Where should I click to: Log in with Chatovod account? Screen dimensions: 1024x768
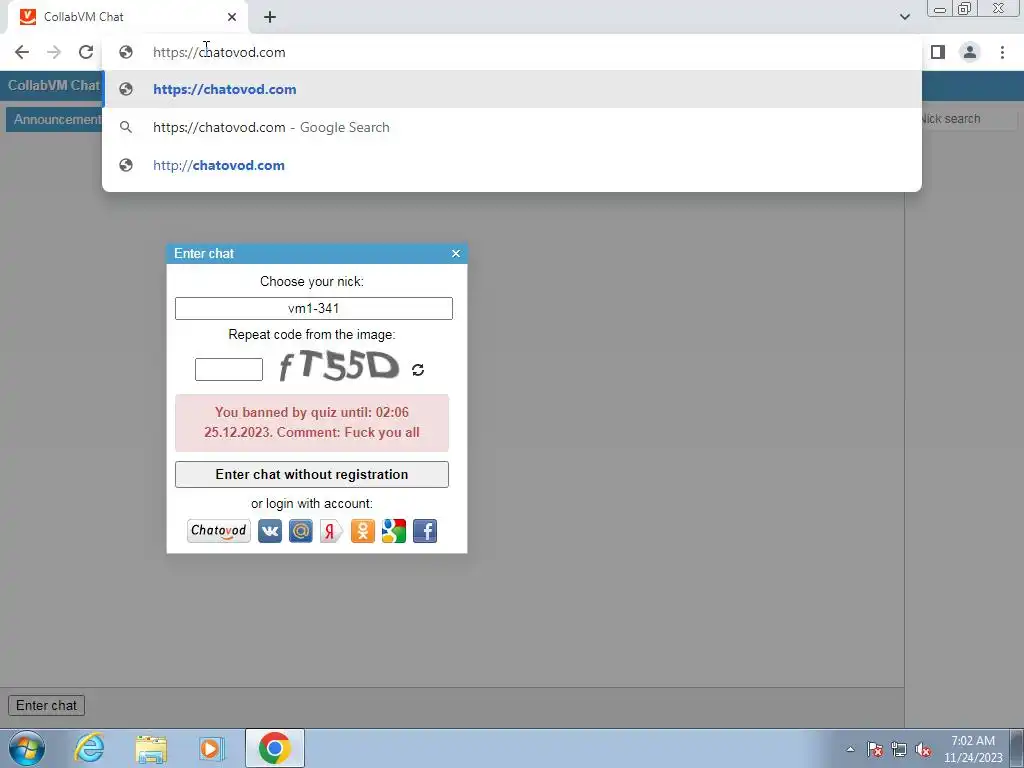coord(219,531)
